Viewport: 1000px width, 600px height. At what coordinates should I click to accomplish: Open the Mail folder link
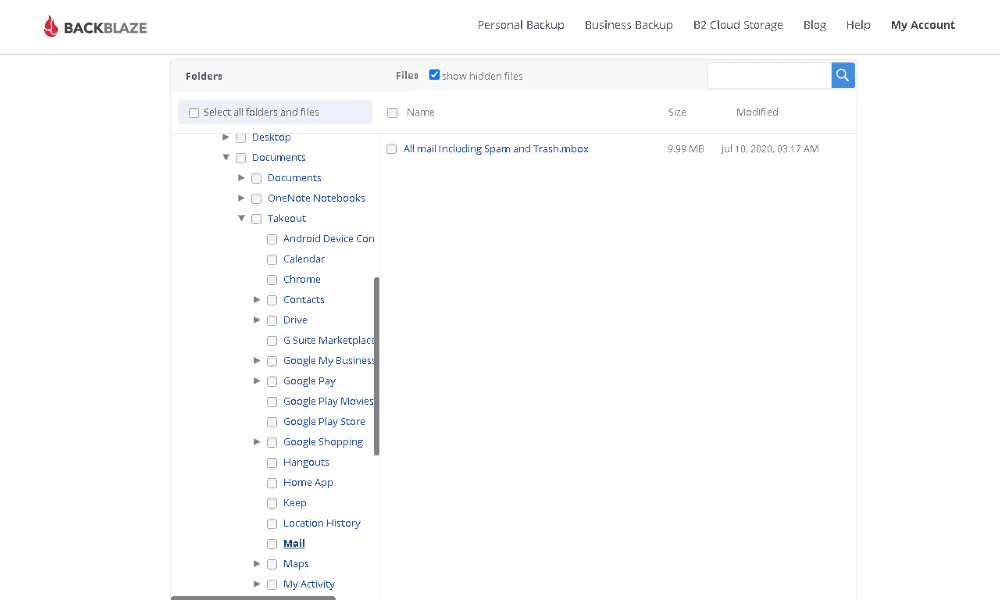click(x=294, y=543)
